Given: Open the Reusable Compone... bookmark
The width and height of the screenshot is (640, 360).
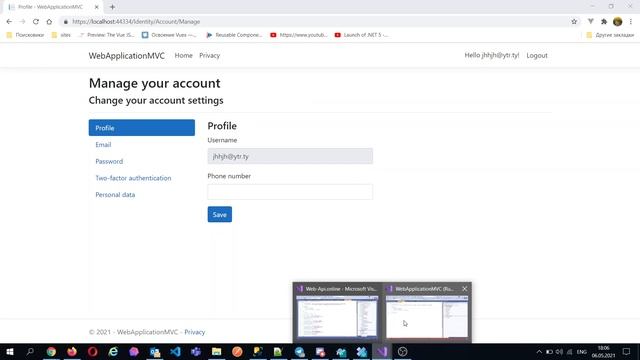Looking at the screenshot, I should point(234,35).
